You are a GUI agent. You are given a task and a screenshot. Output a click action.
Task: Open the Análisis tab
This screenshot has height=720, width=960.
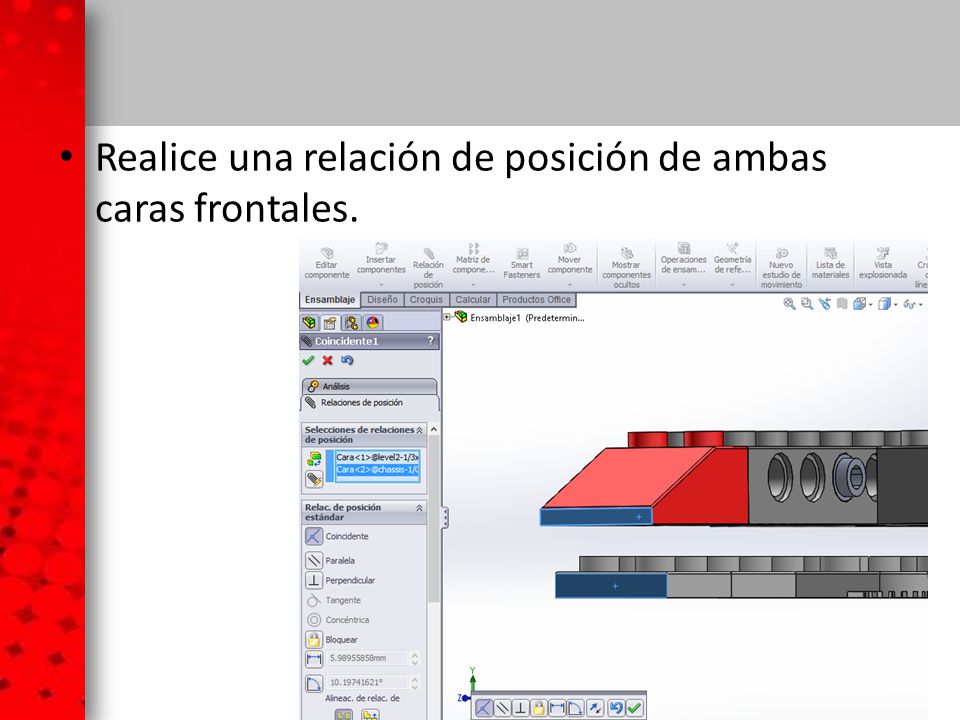click(369, 386)
